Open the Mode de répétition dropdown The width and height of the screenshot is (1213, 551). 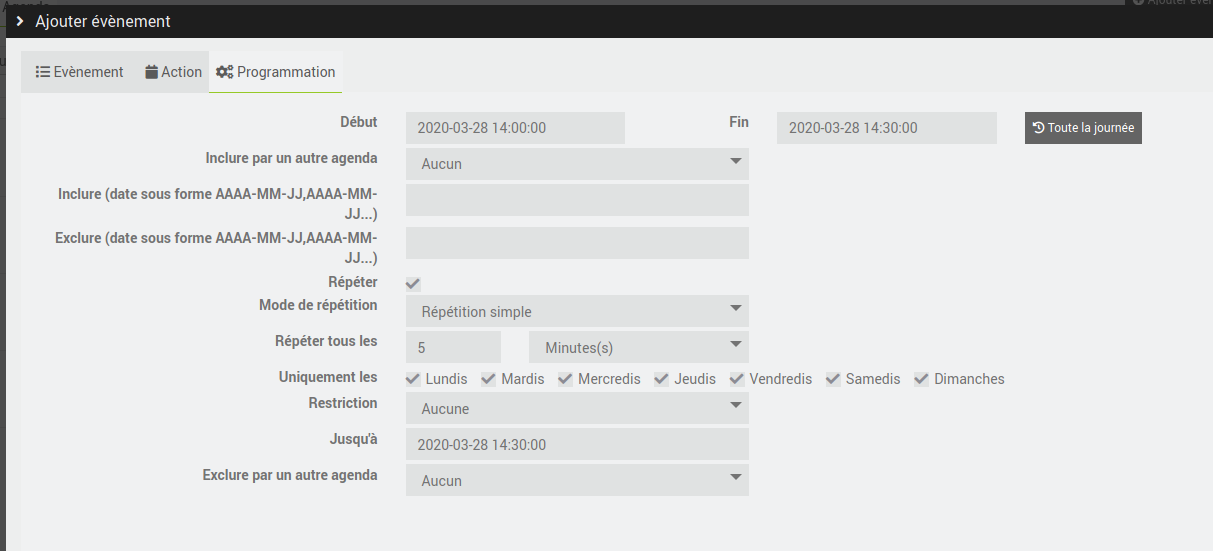click(x=577, y=311)
